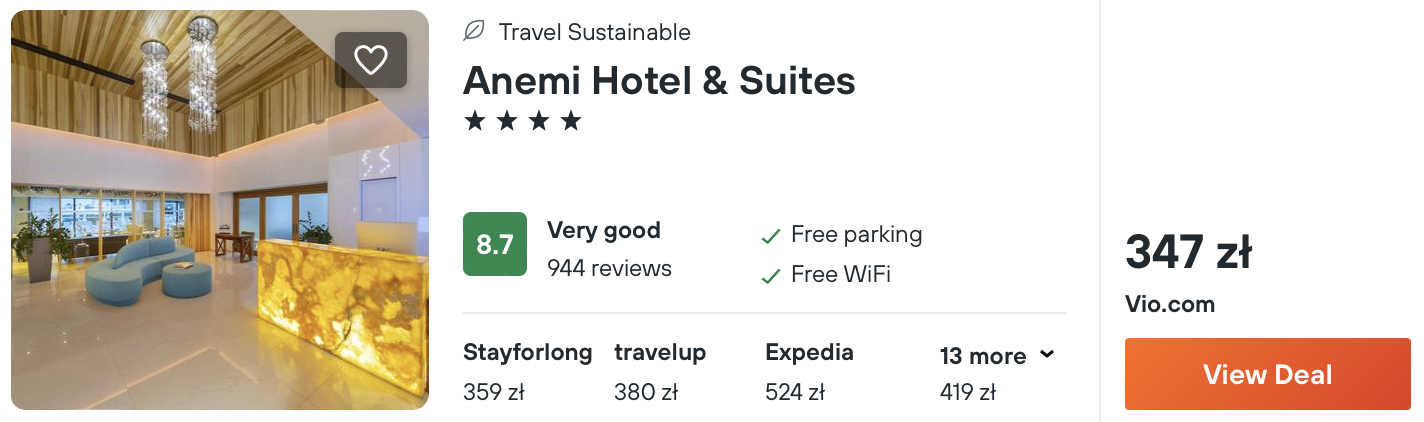Click the Vio.com provider label

[1170, 304]
